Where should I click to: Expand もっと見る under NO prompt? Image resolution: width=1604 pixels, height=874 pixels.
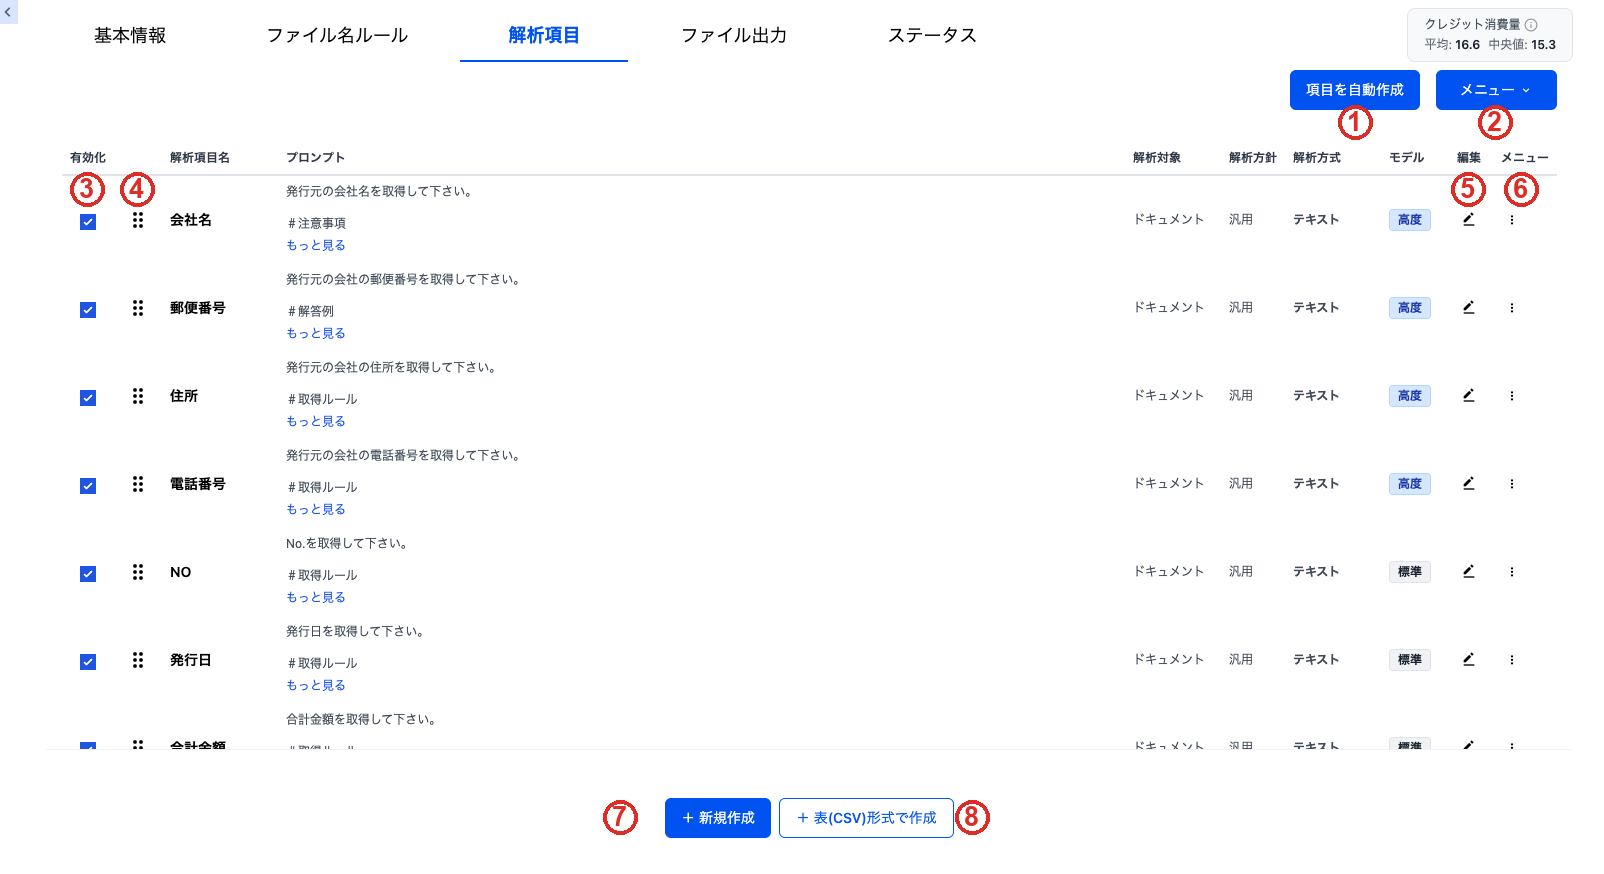[316, 597]
